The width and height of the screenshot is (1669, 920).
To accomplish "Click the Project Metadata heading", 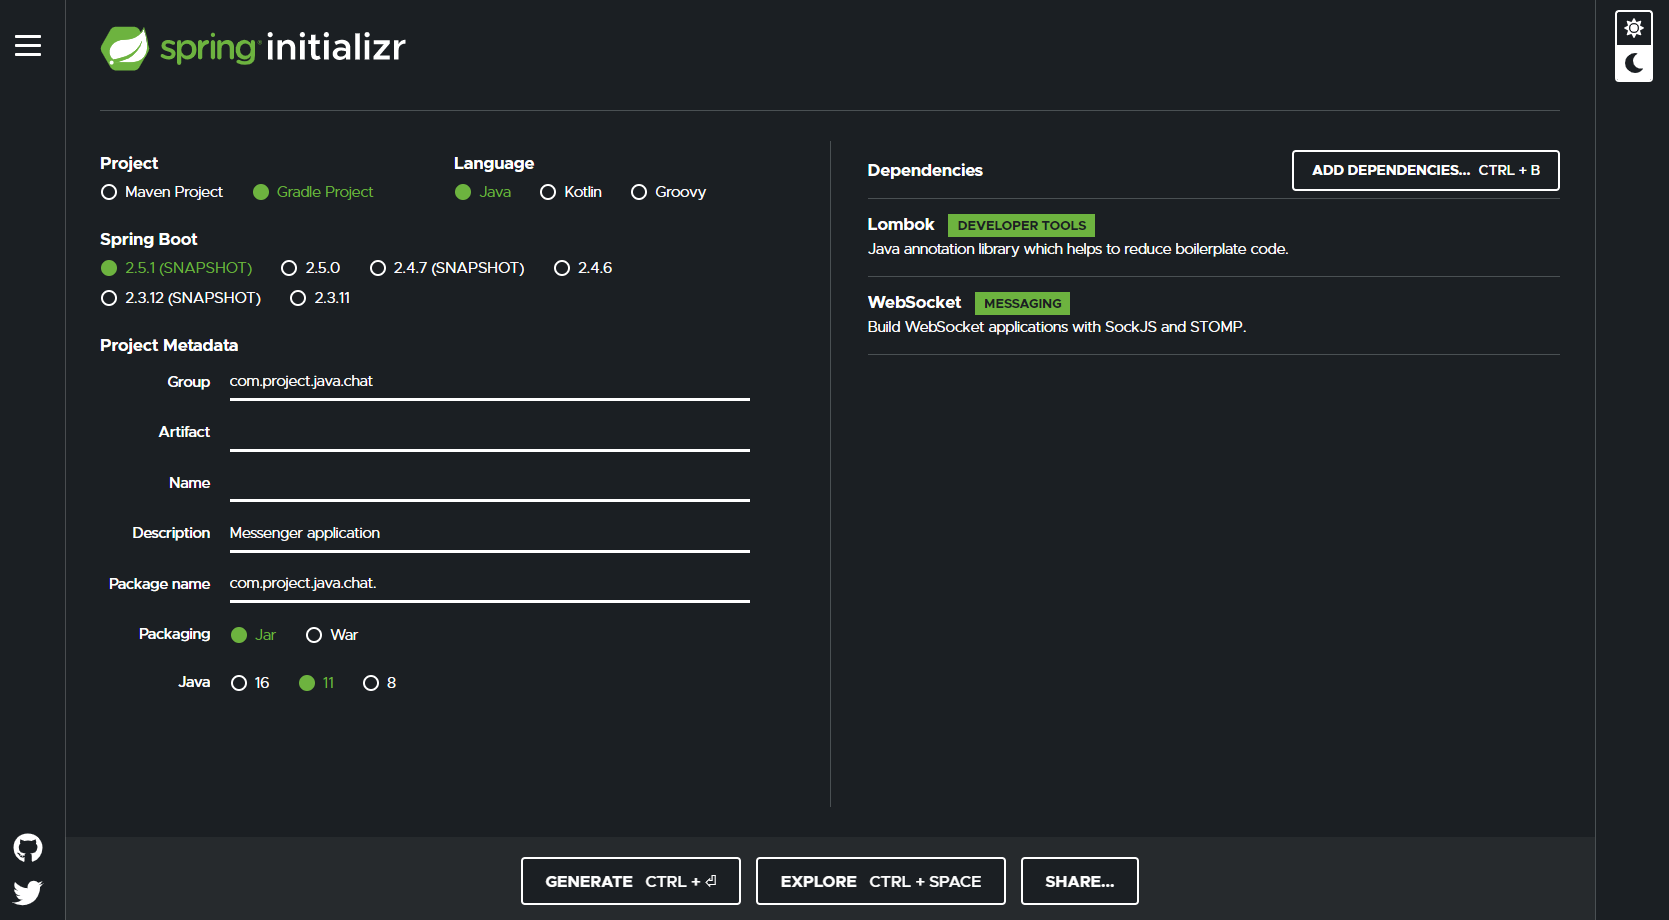I will (x=169, y=345).
